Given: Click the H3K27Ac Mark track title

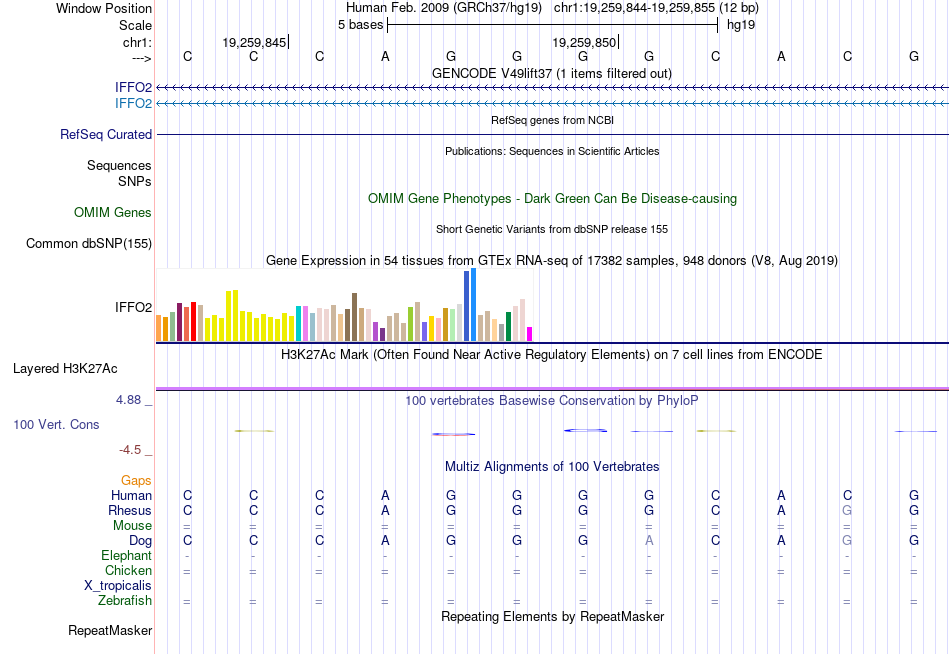Looking at the screenshot, I should click(551, 355).
